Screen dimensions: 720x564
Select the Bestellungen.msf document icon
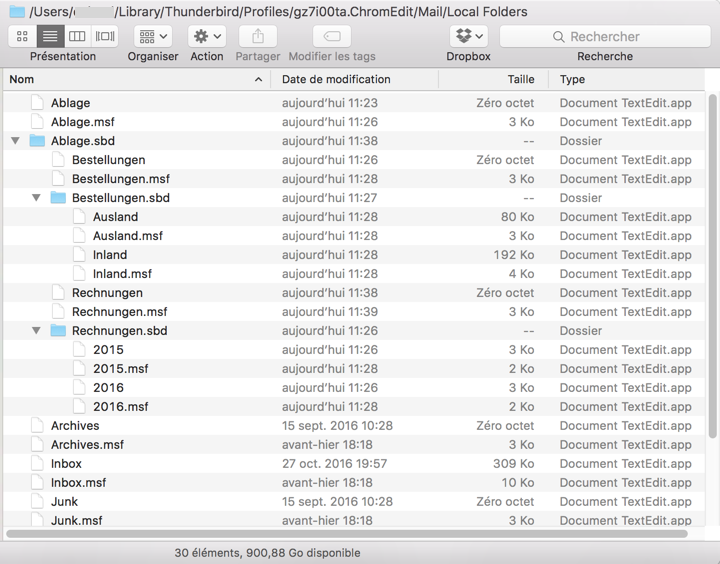pos(58,179)
